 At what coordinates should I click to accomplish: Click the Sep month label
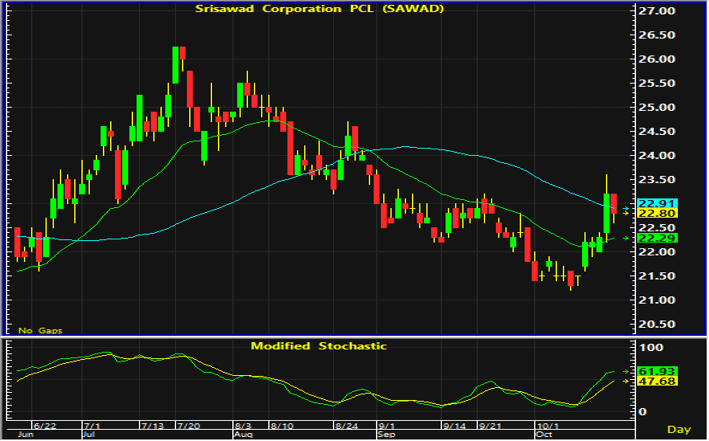click(x=387, y=435)
